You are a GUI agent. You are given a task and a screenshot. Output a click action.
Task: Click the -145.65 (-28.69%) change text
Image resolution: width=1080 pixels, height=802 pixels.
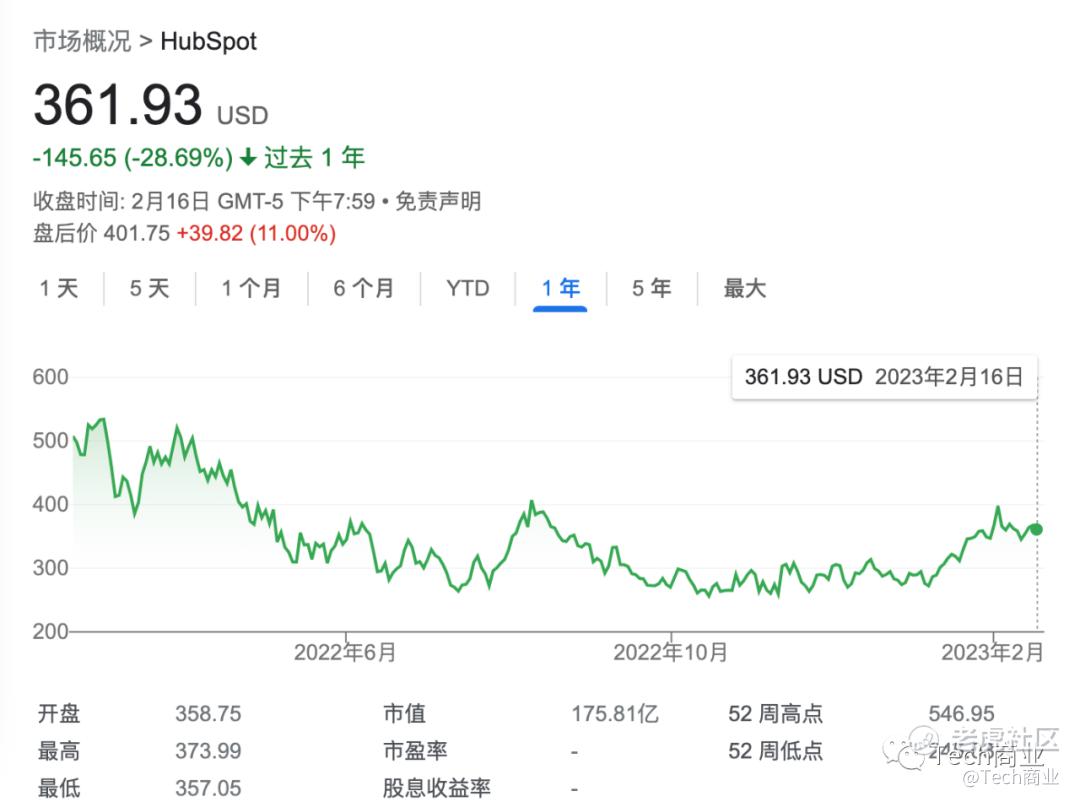pyautogui.click(x=133, y=158)
